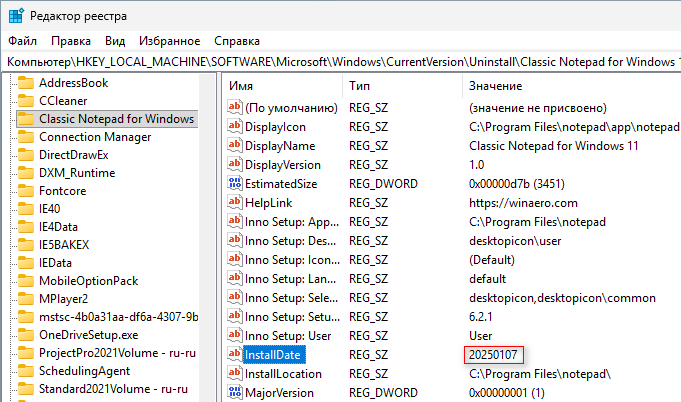Click the https://winaero.com value data
The width and height of the screenshot is (681, 402).
(x=523, y=203)
